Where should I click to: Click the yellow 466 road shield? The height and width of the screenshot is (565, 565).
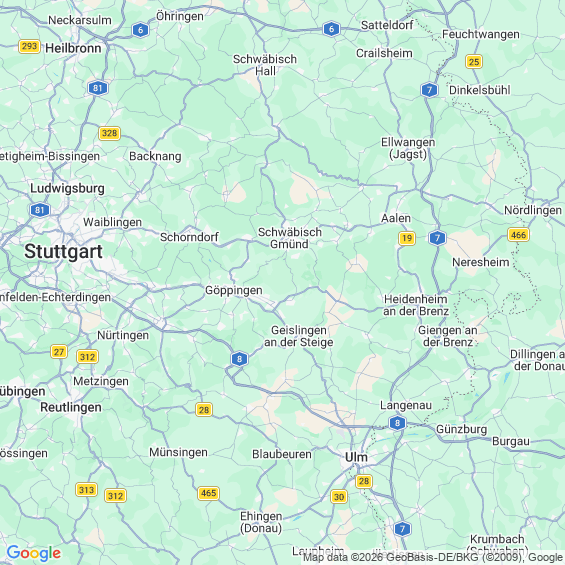coord(519,235)
